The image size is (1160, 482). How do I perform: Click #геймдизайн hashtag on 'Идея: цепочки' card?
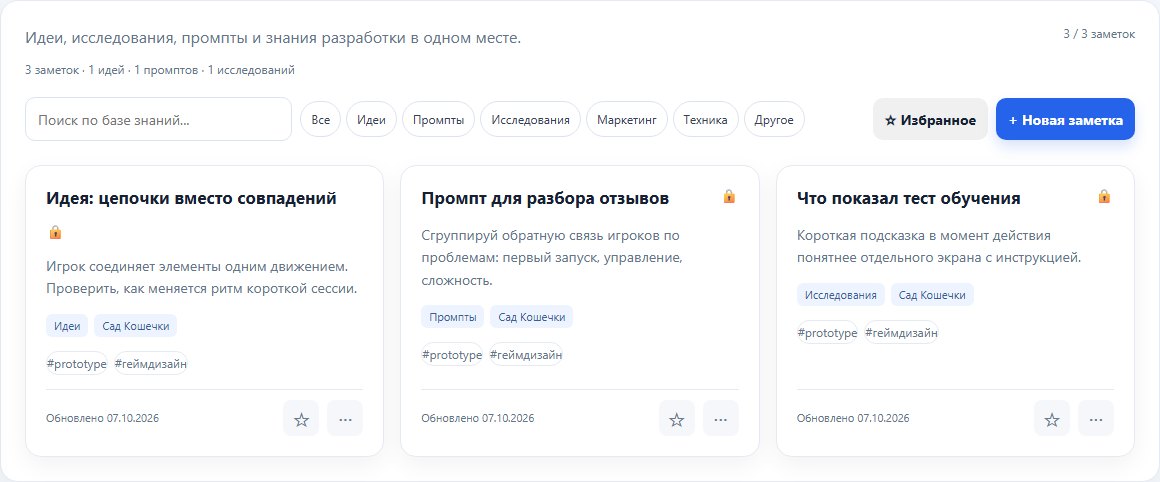(x=151, y=364)
